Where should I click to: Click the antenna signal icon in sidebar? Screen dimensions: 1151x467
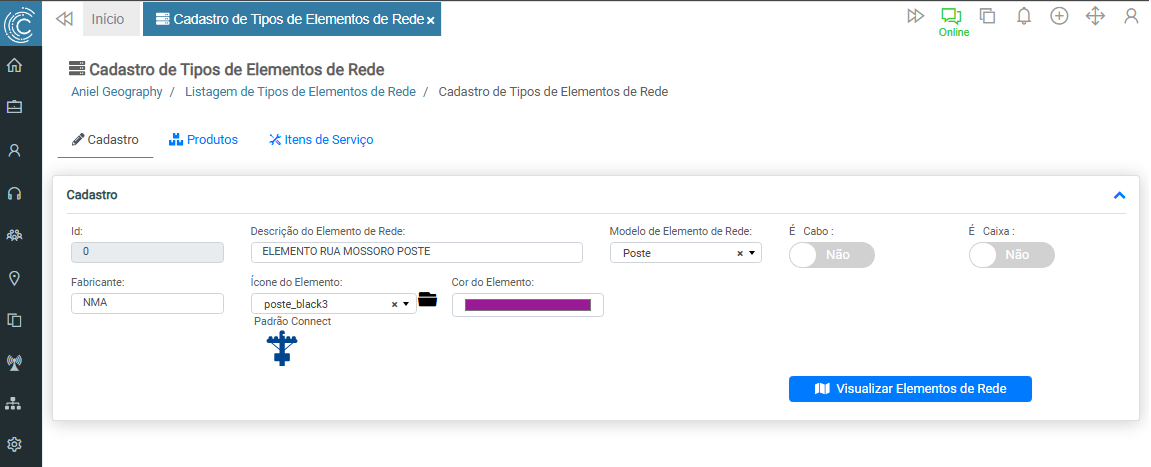[14, 362]
